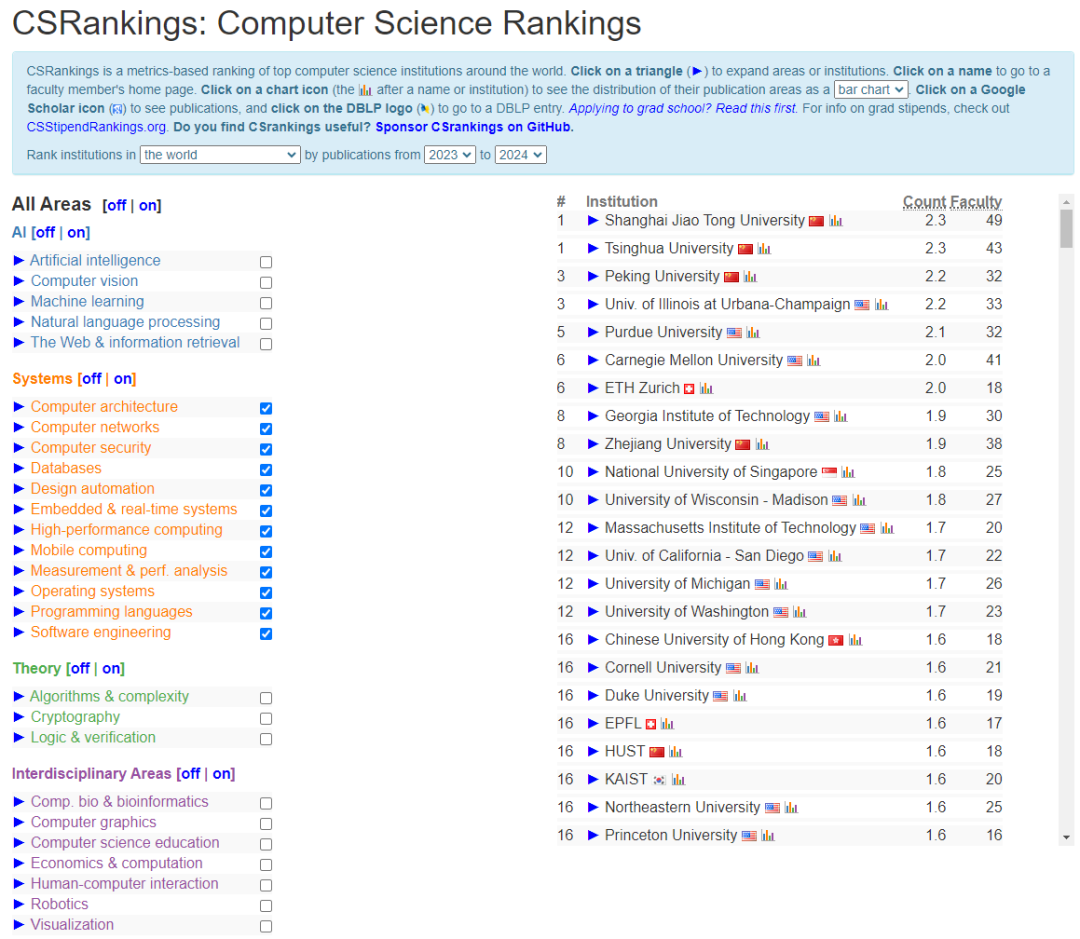Turn off all Systems areas
This screenshot has height=939, width=1080.
[91, 379]
